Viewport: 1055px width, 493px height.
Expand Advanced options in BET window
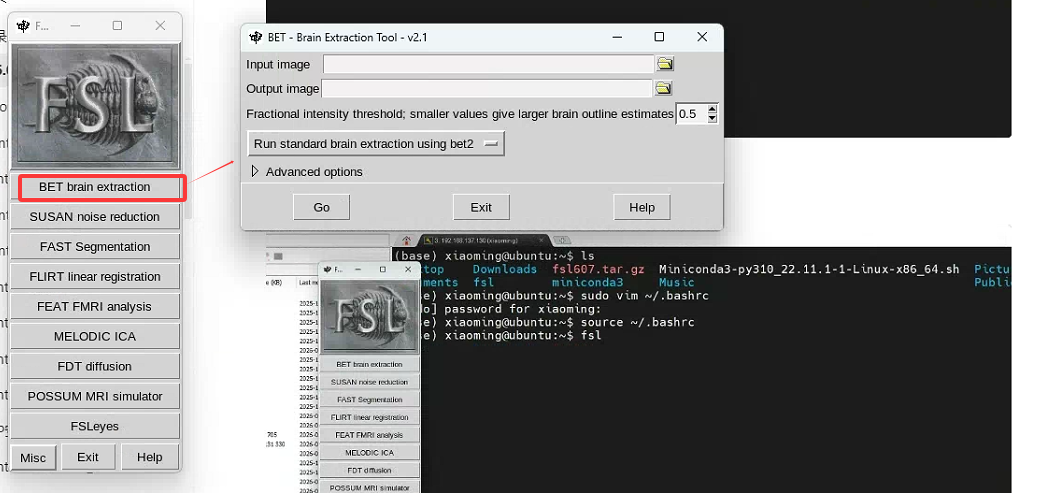coord(255,172)
